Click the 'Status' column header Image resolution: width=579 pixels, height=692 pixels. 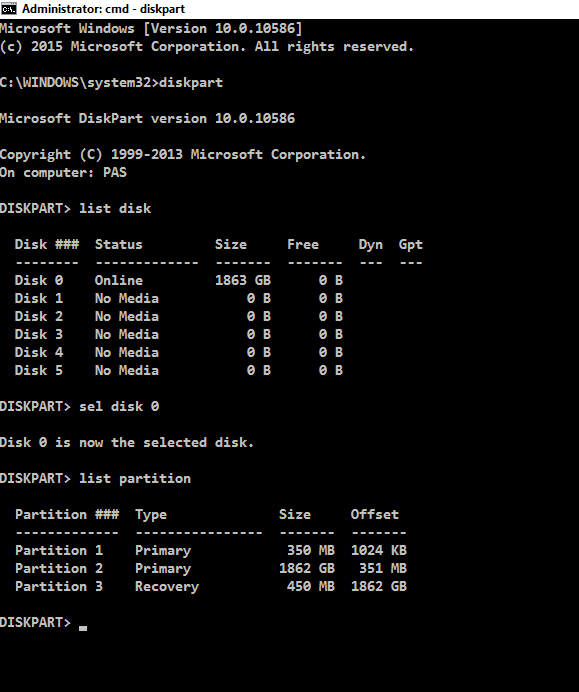[119, 244]
